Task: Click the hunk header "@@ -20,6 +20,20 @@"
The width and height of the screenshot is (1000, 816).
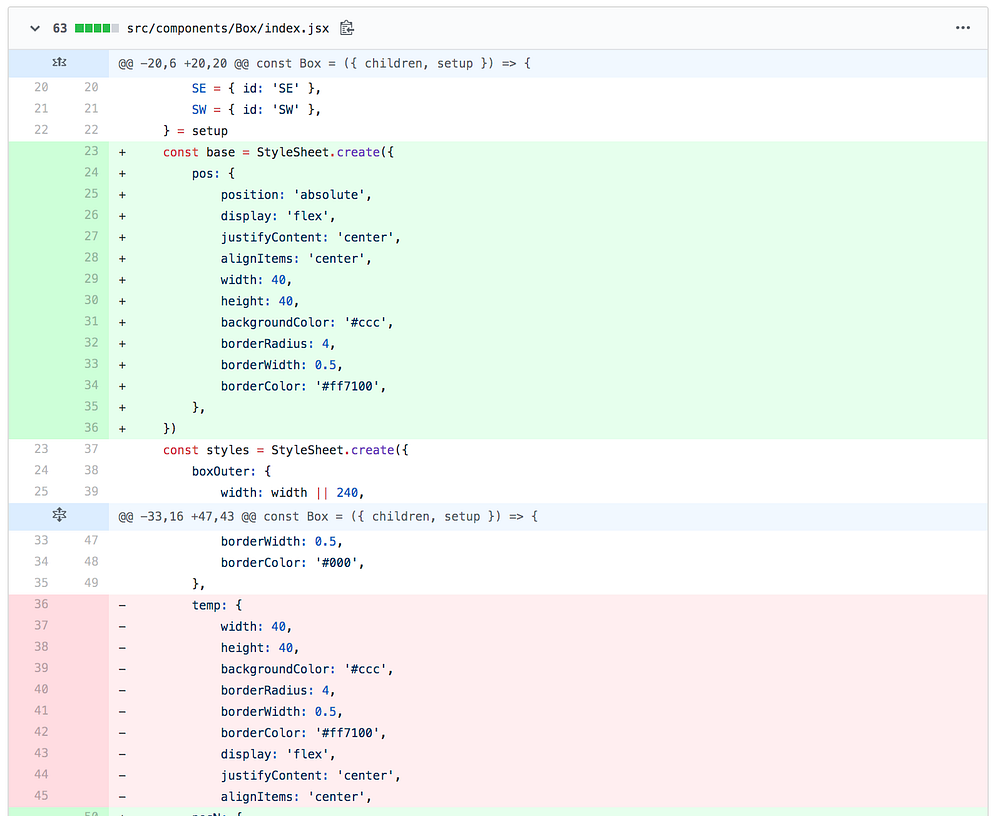Action: click(x=184, y=63)
